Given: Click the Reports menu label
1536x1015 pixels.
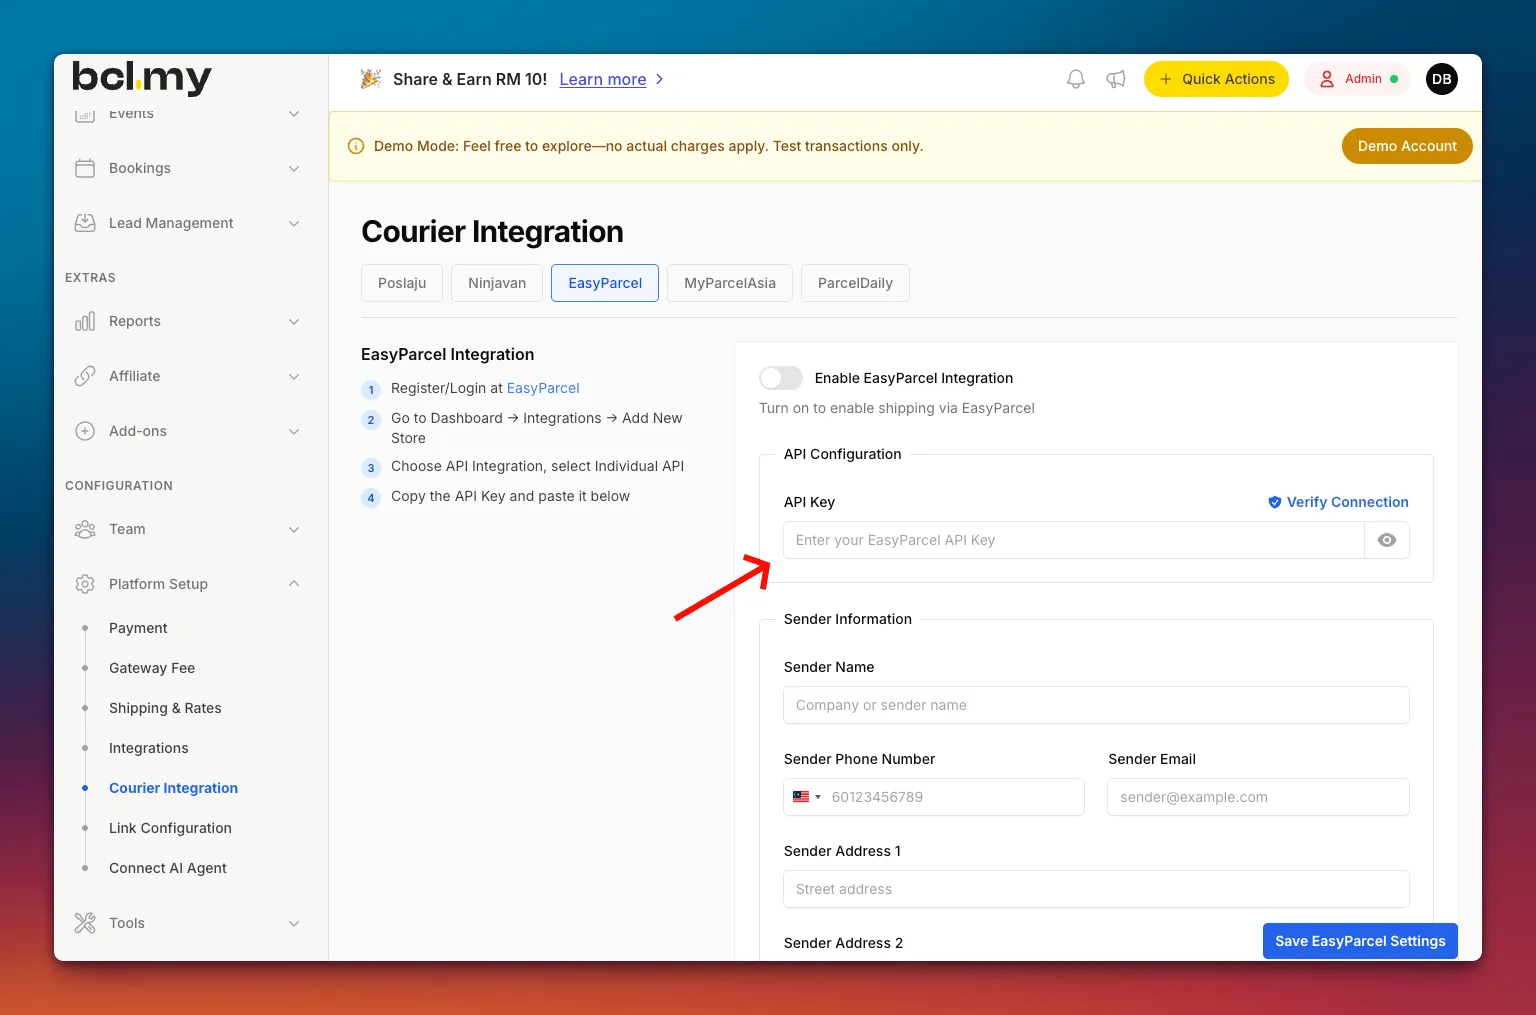Looking at the screenshot, I should coord(135,321).
